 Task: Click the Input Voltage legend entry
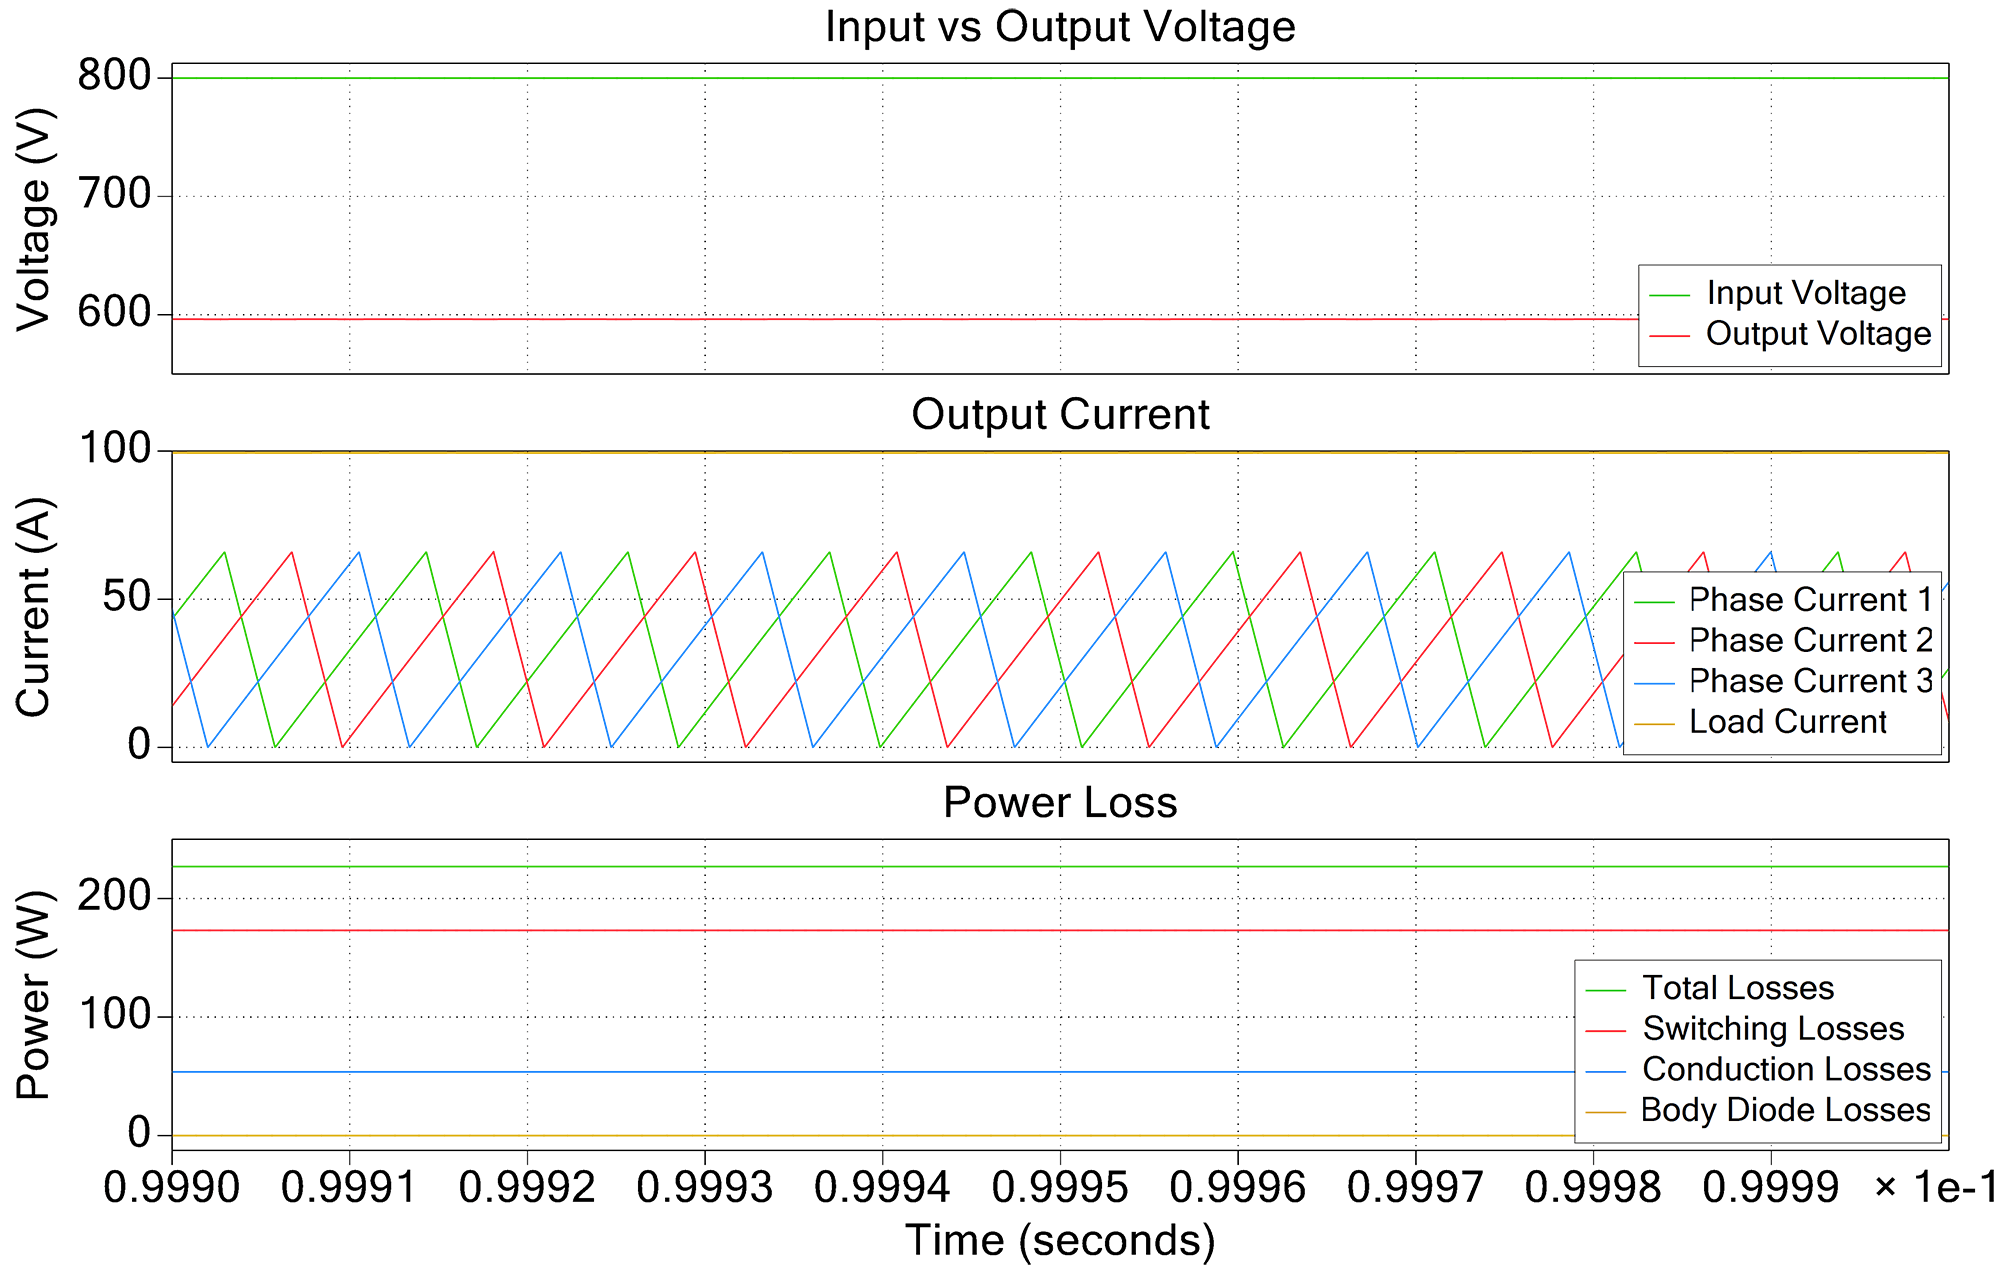click(x=1805, y=293)
